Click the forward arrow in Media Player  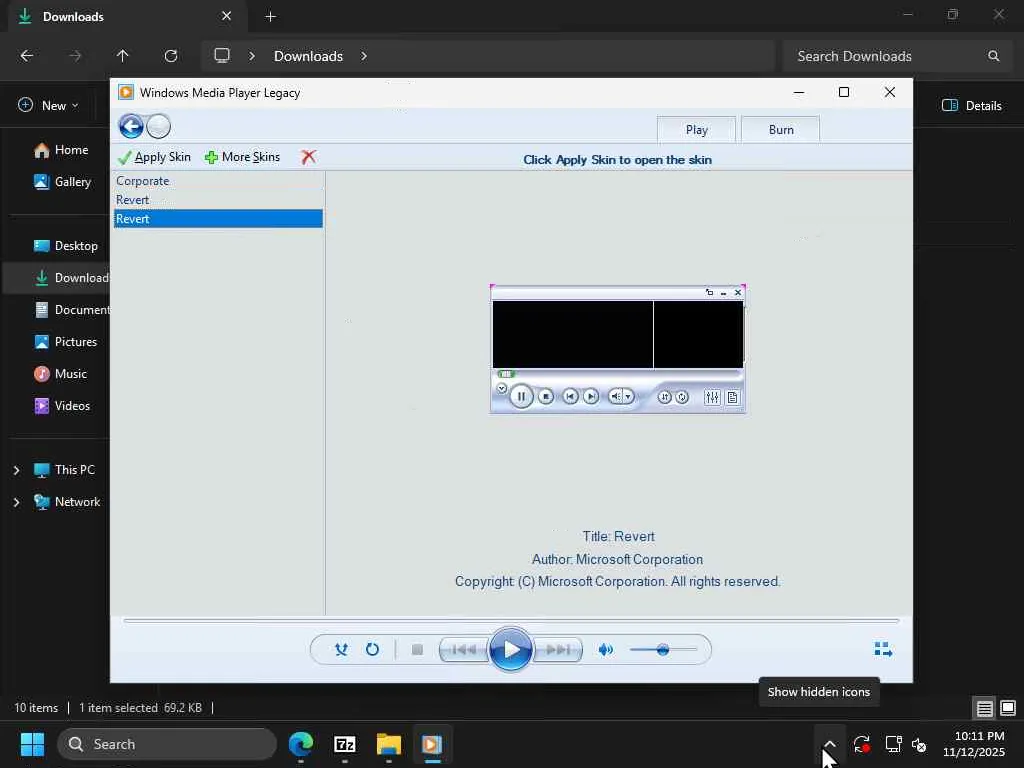(159, 126)
